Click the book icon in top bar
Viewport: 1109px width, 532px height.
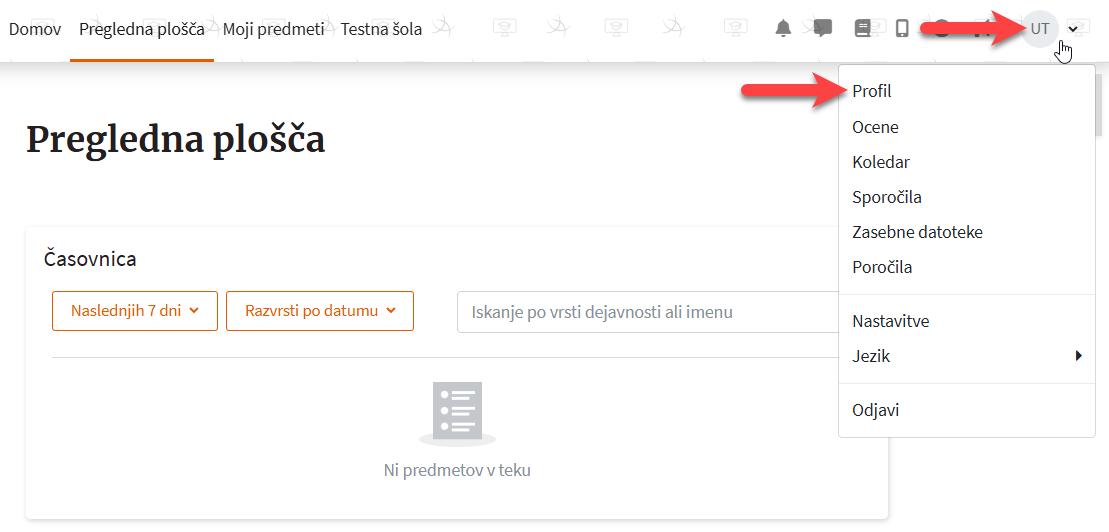coord(862,29)
